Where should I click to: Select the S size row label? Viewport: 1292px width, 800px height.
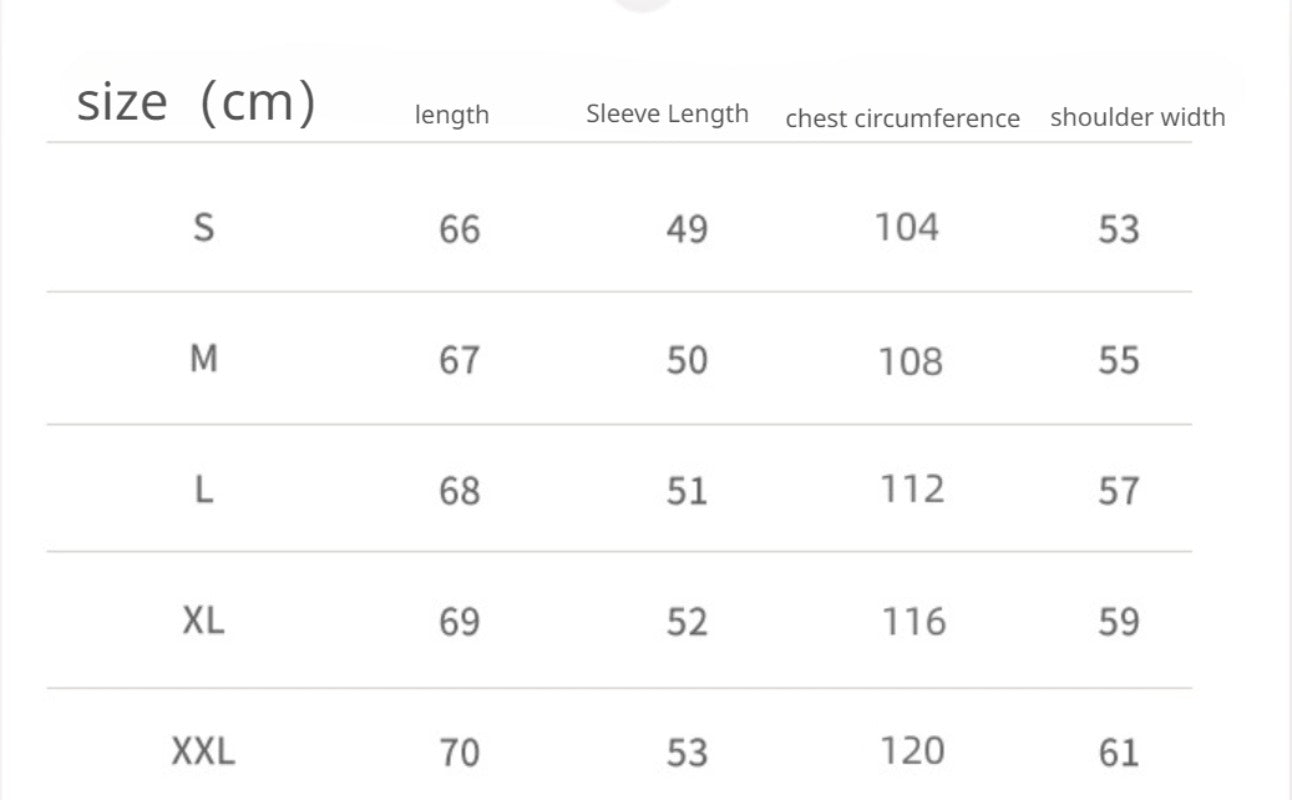tap(203, 228)
